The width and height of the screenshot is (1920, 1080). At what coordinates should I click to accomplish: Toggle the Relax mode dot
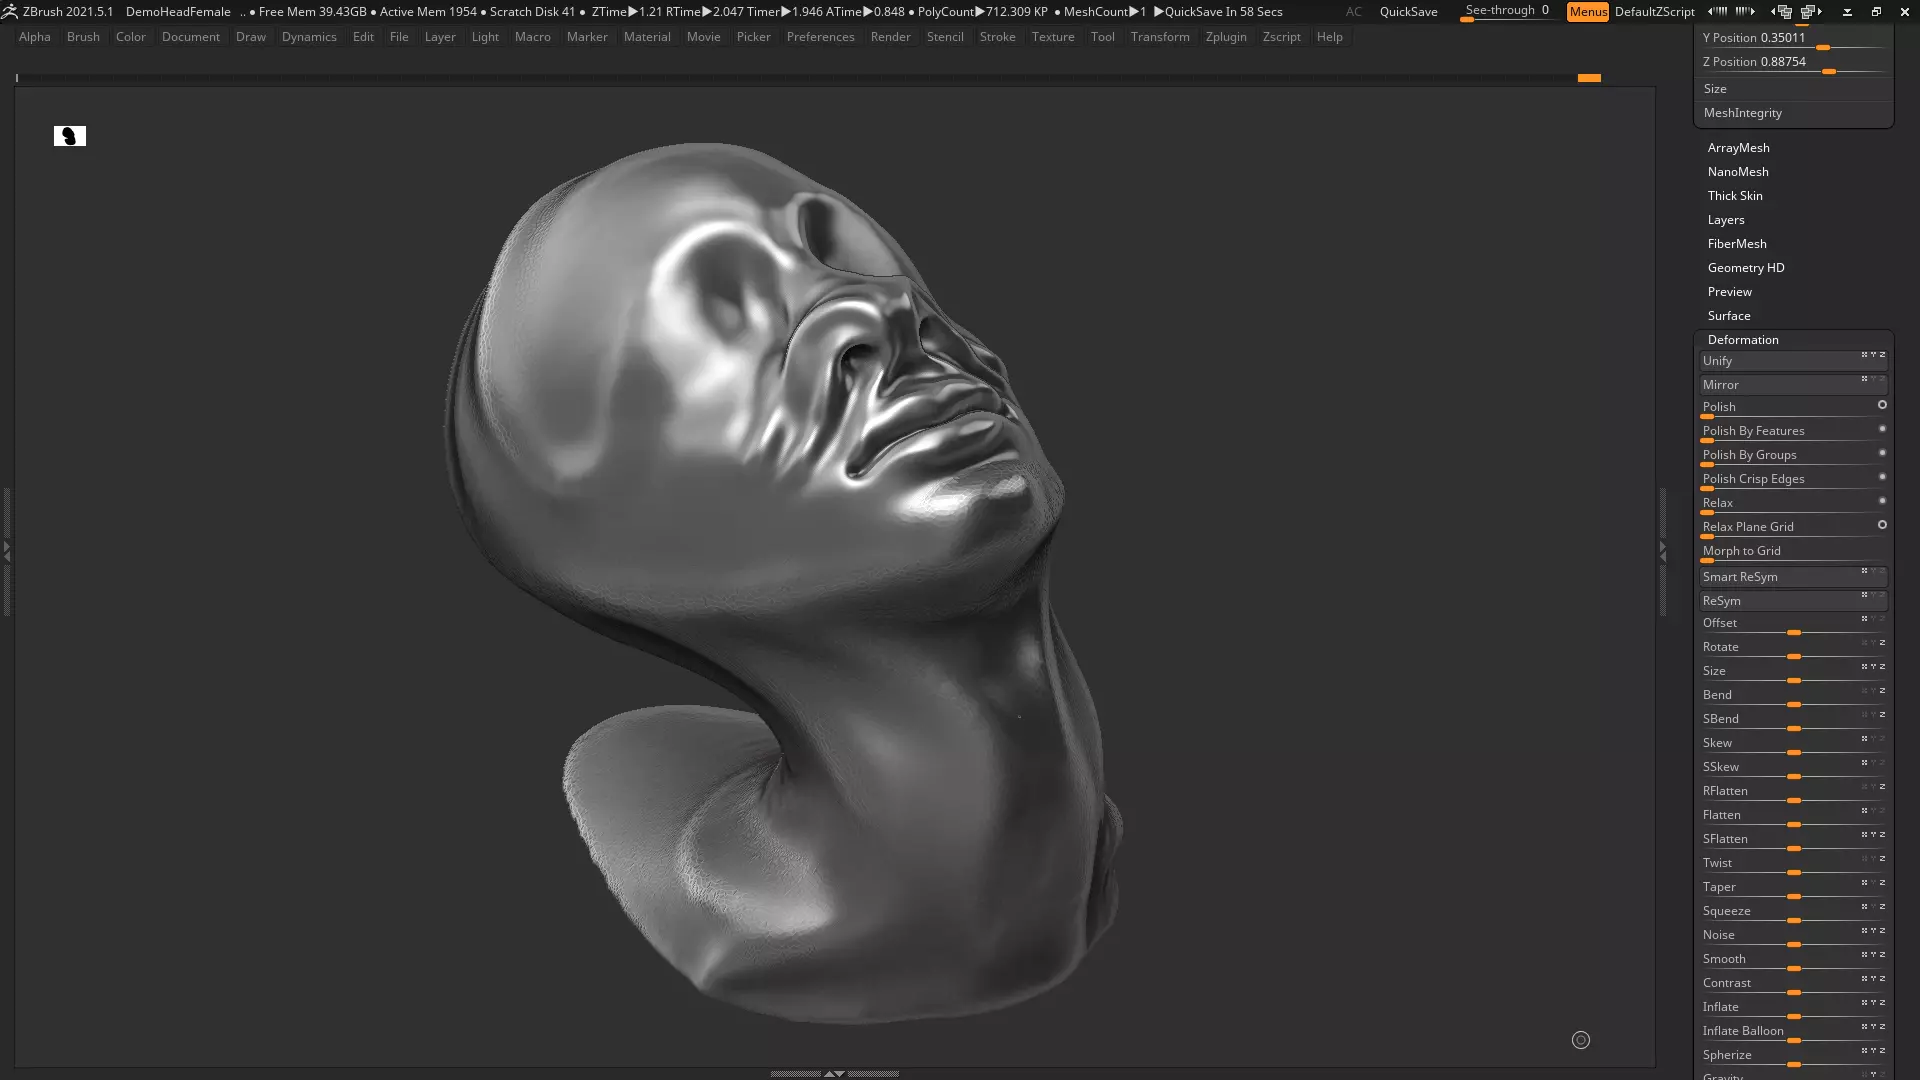(1882, 501)
